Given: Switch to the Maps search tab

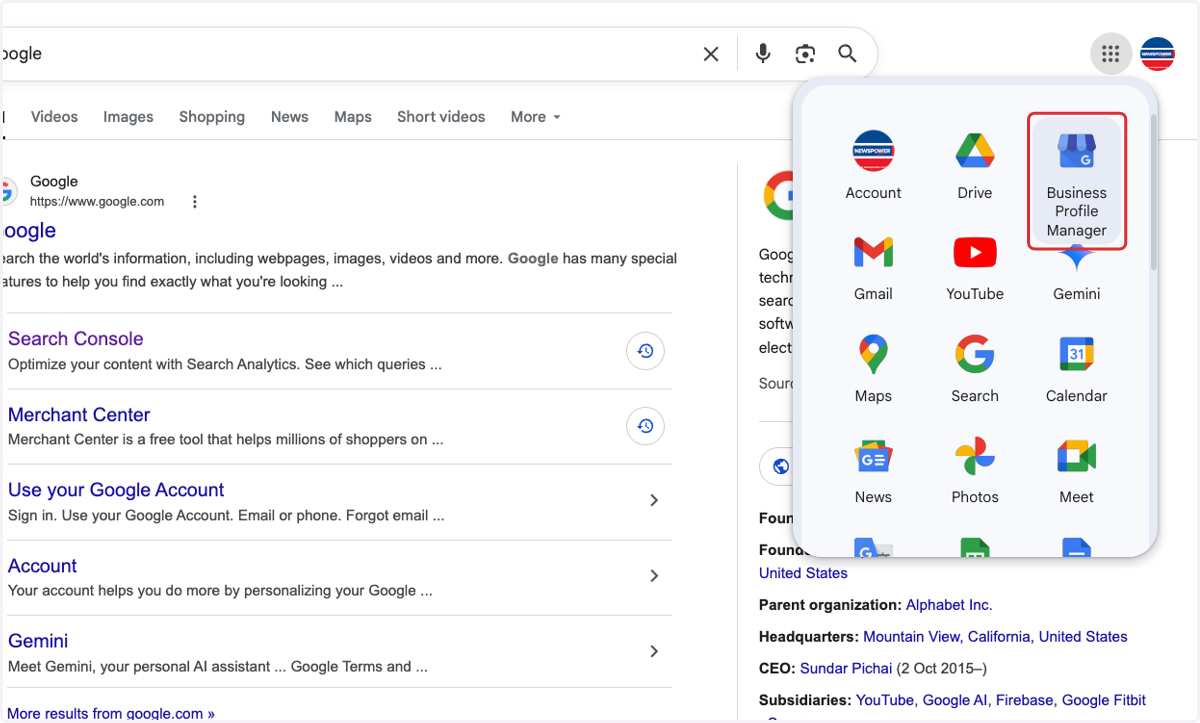Looking at the screenshot, I should [x=353, y=117].
